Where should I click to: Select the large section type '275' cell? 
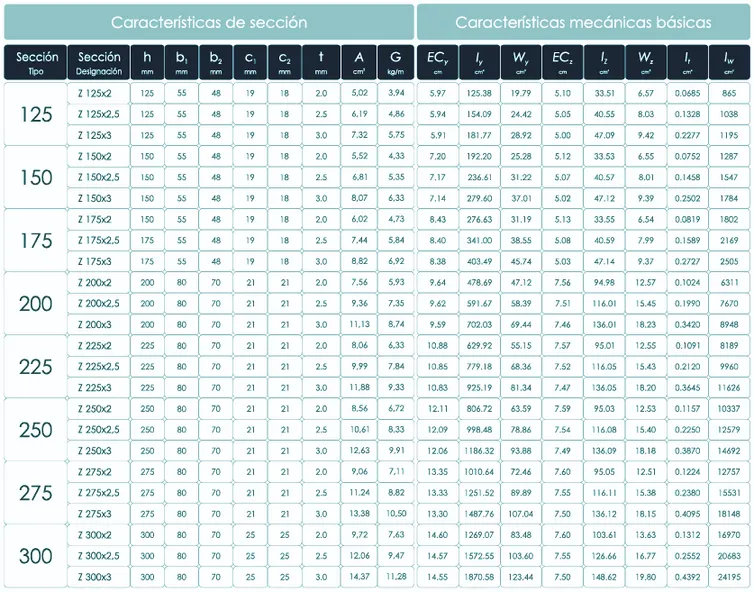click(36, 493)
